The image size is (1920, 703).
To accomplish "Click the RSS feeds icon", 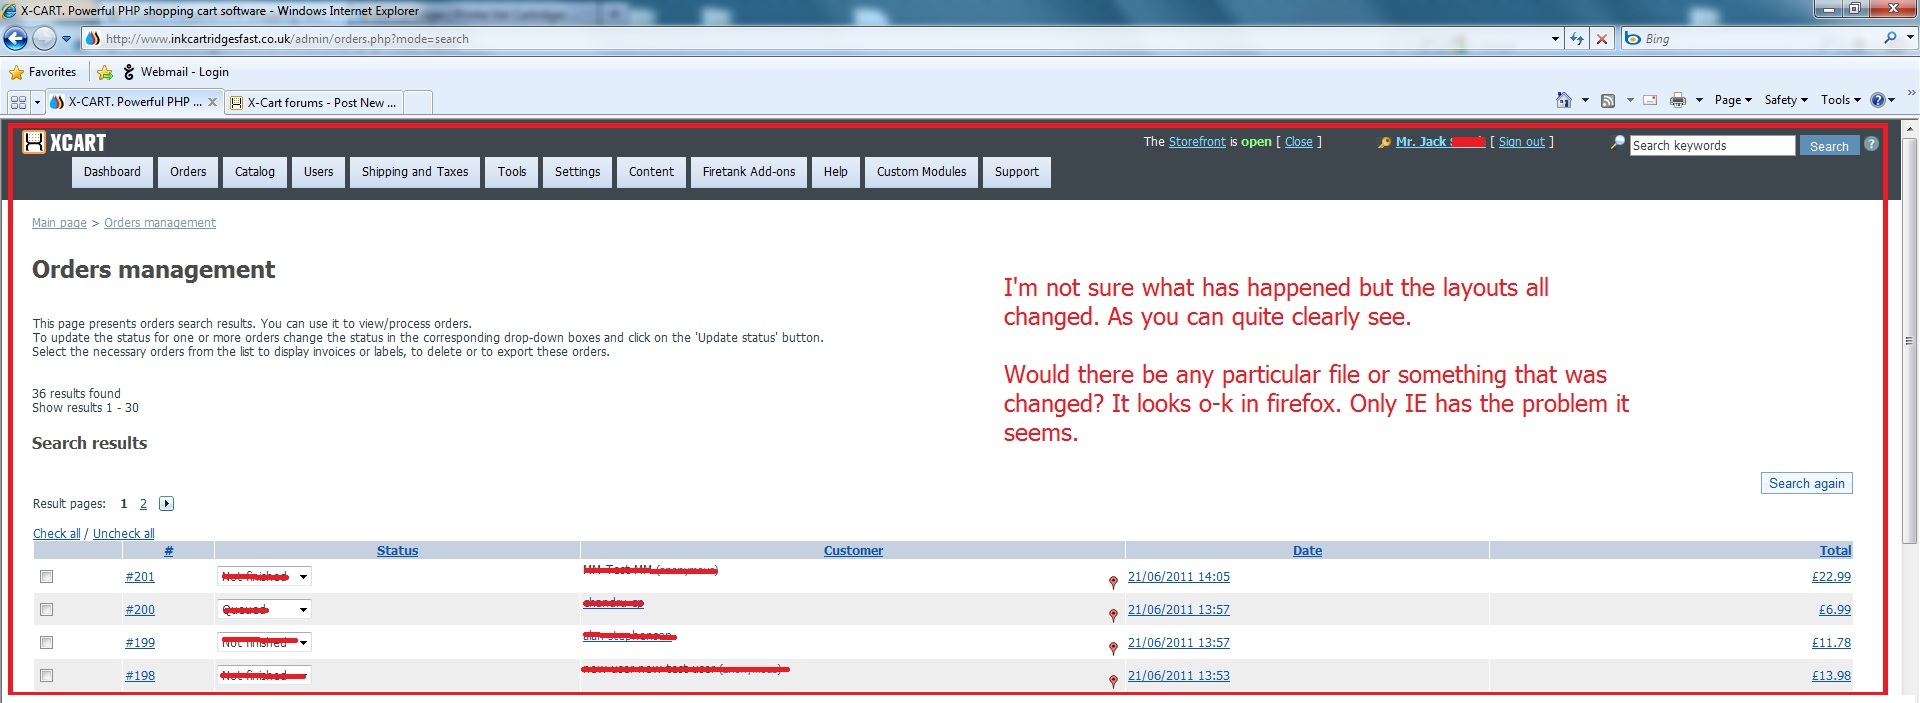I will point(1608,100).
